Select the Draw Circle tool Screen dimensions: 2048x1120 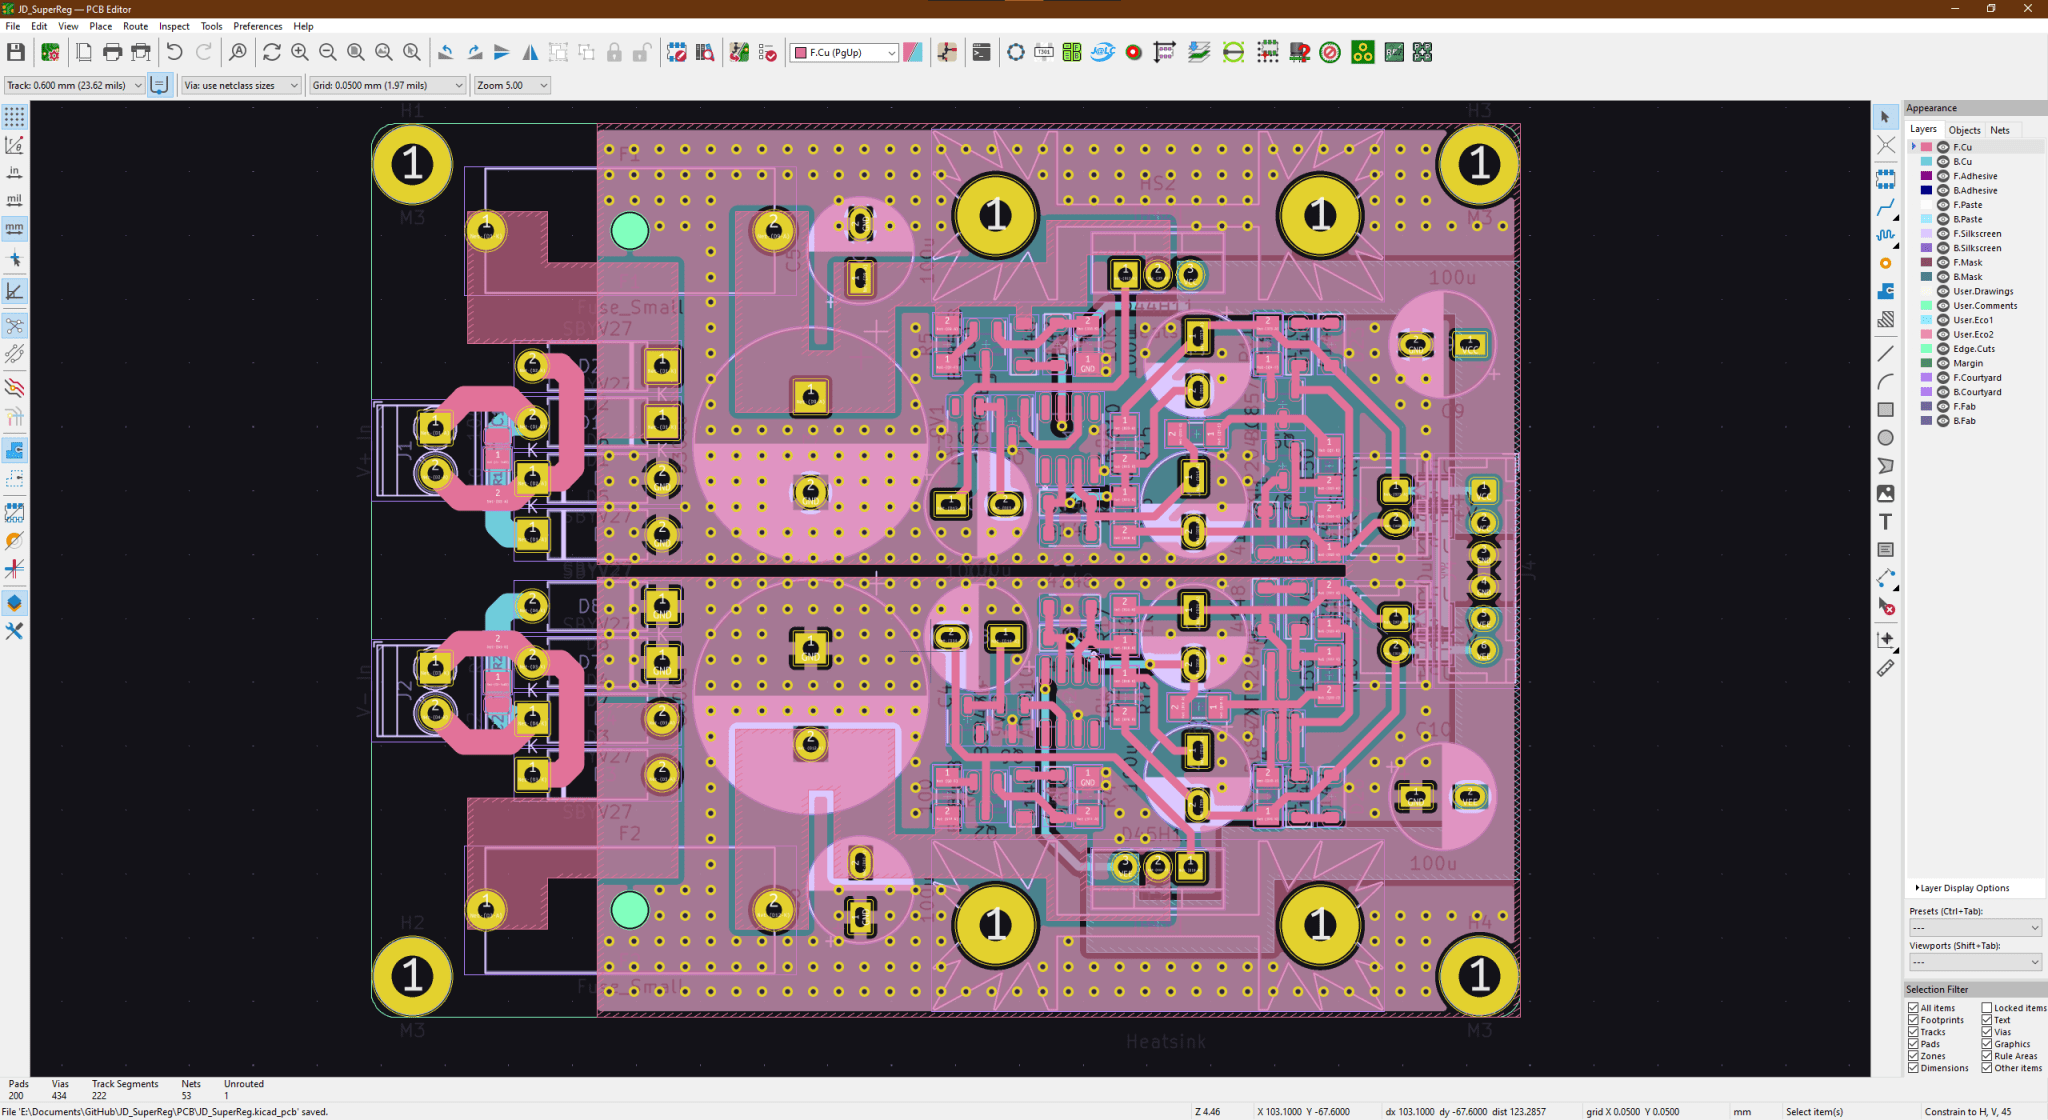click(x=1885, y=437)
